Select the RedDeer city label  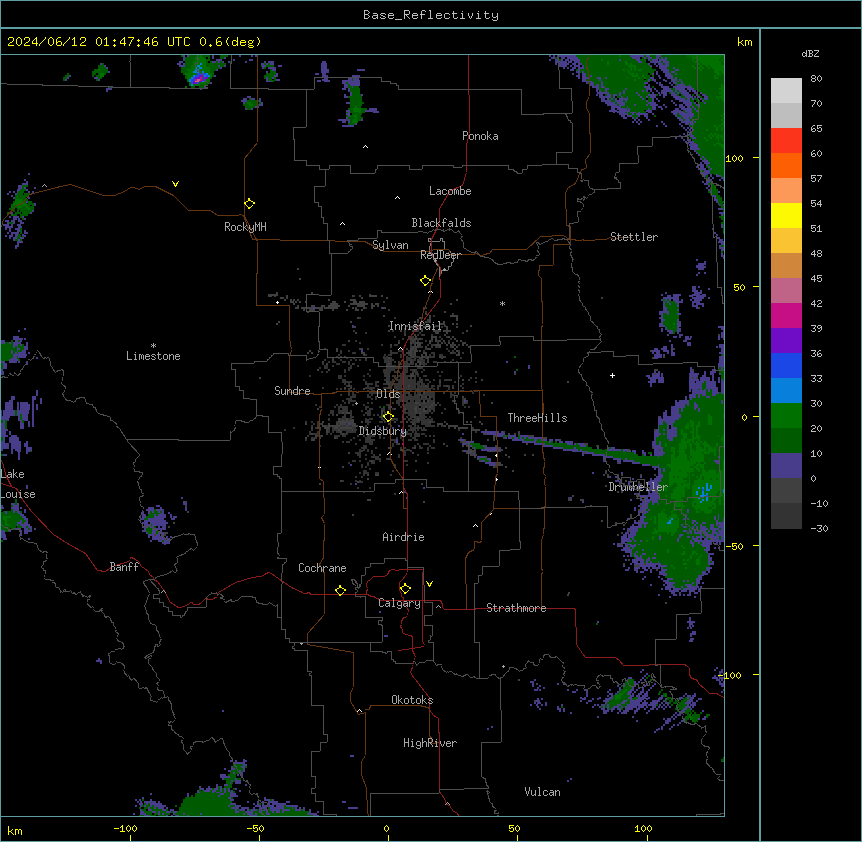point(440,255)
